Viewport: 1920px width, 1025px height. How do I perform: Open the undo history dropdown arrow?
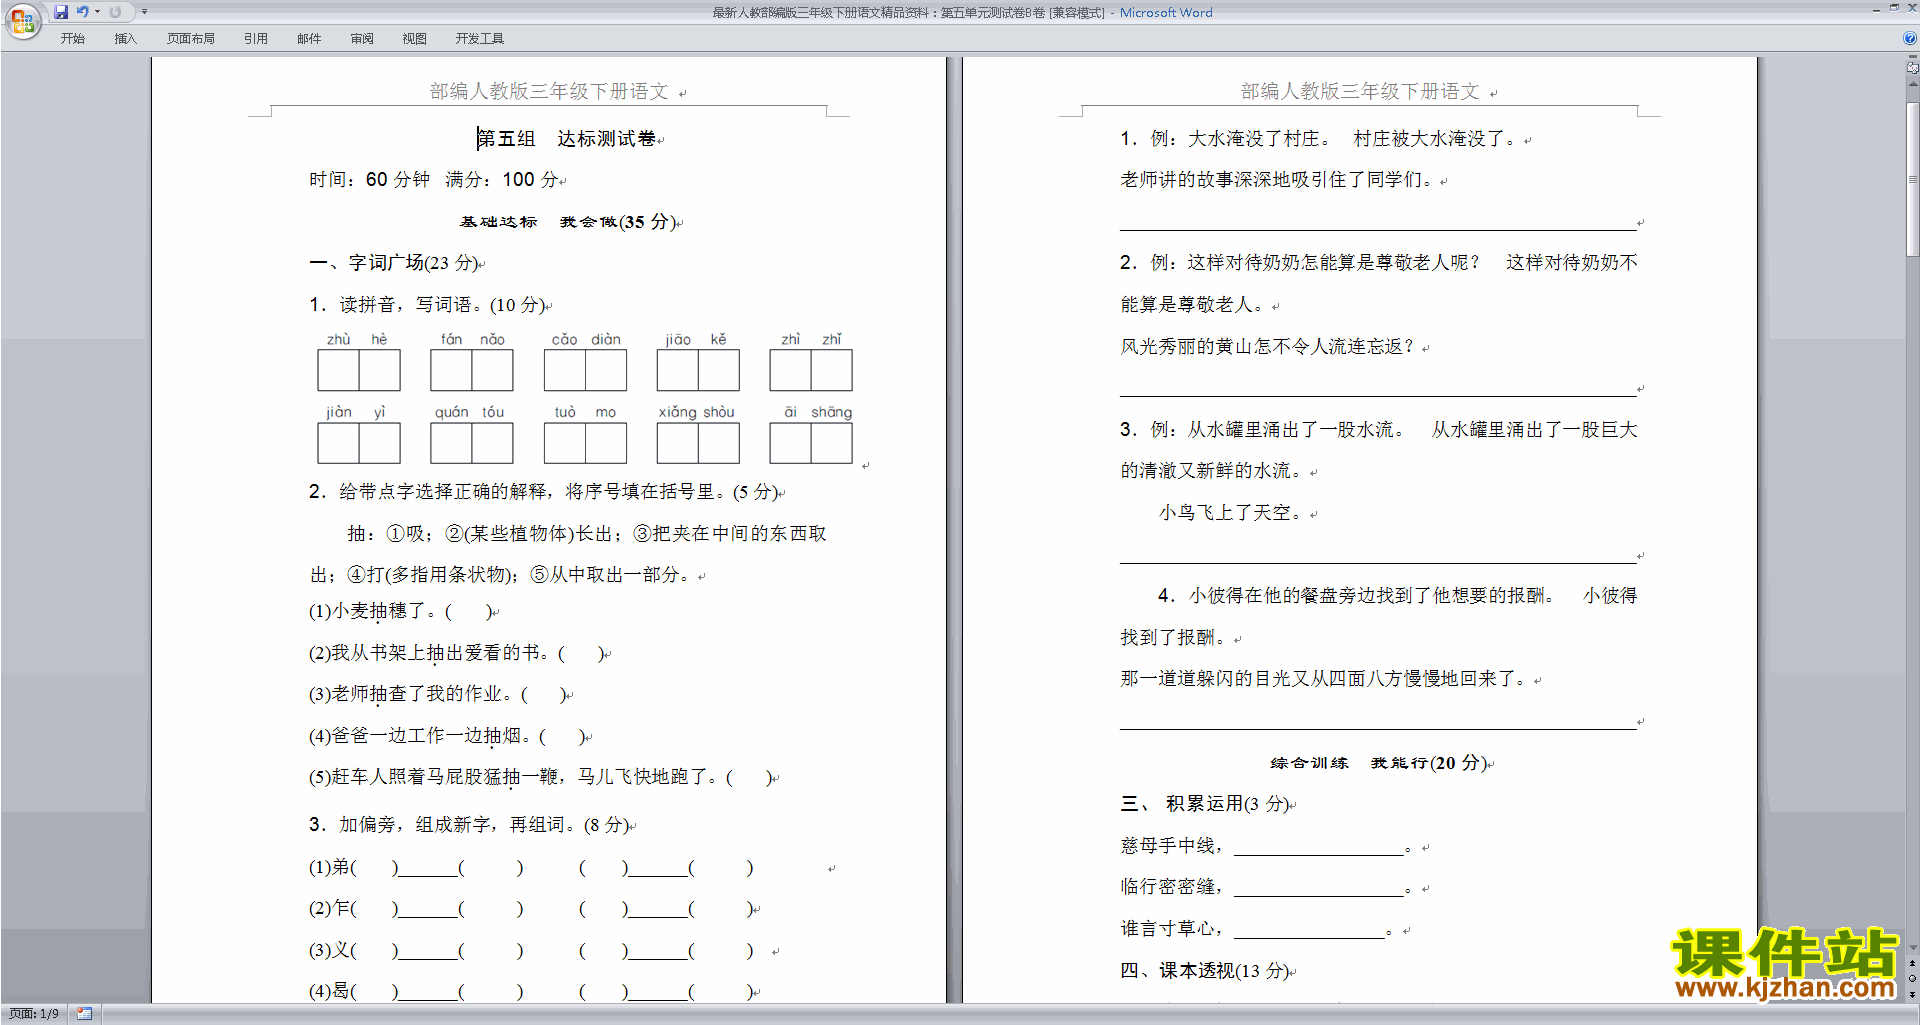point(97,12)
